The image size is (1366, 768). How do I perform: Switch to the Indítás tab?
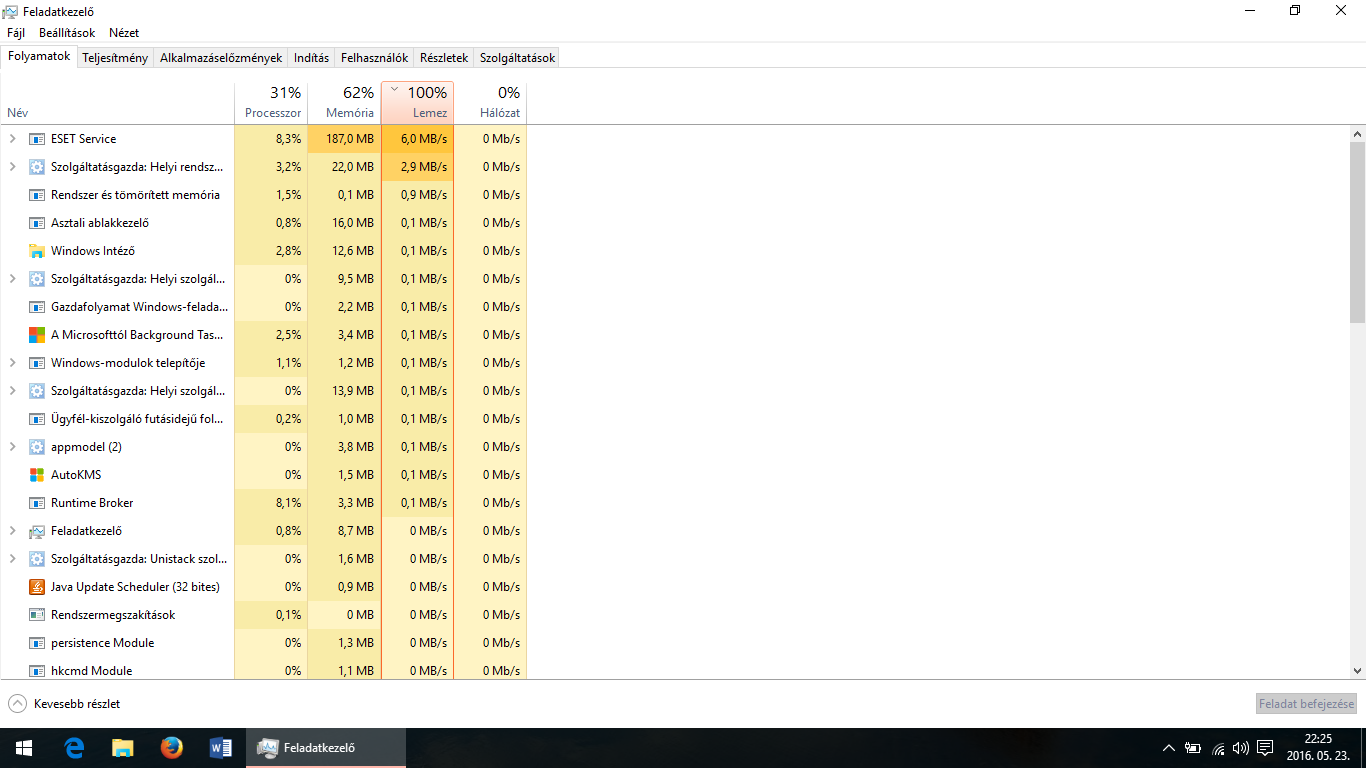click(311, 58)
